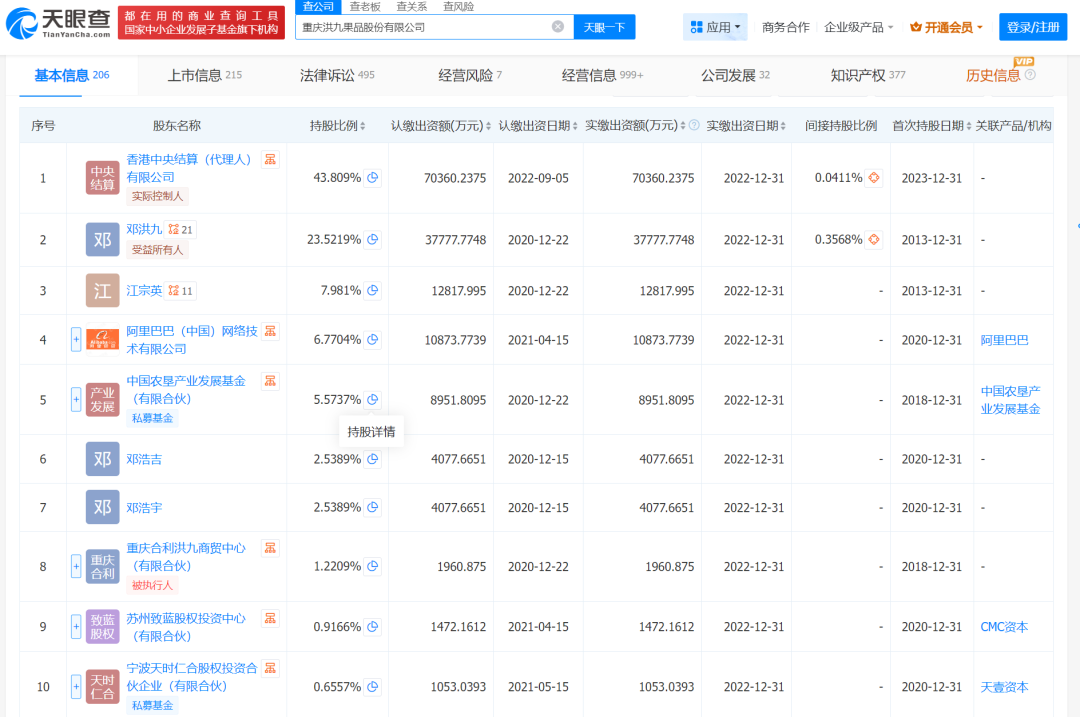Switch to the 法律诉讼 tab
Image resolution: width=1080 pixels, height=717 pixels.
(x=337, y=76)
